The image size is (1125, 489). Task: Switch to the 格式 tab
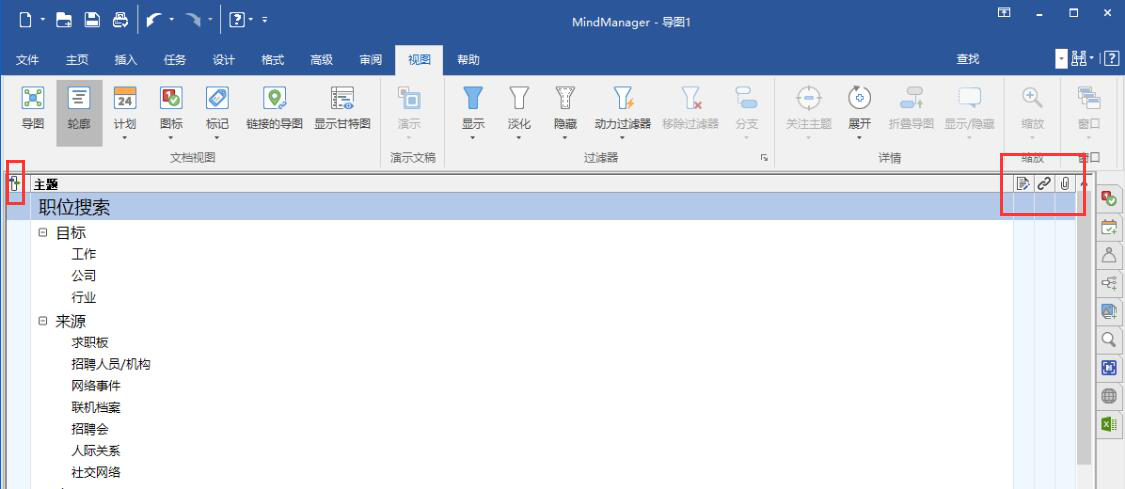tap(272, 60)
